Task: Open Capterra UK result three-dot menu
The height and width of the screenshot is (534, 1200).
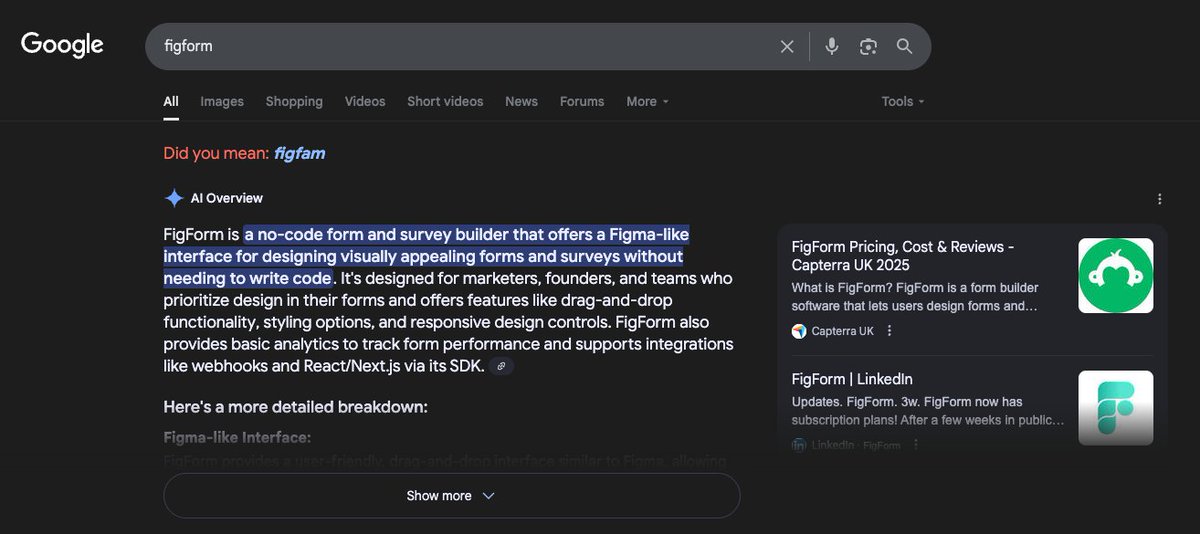Action: pos(890,331)
